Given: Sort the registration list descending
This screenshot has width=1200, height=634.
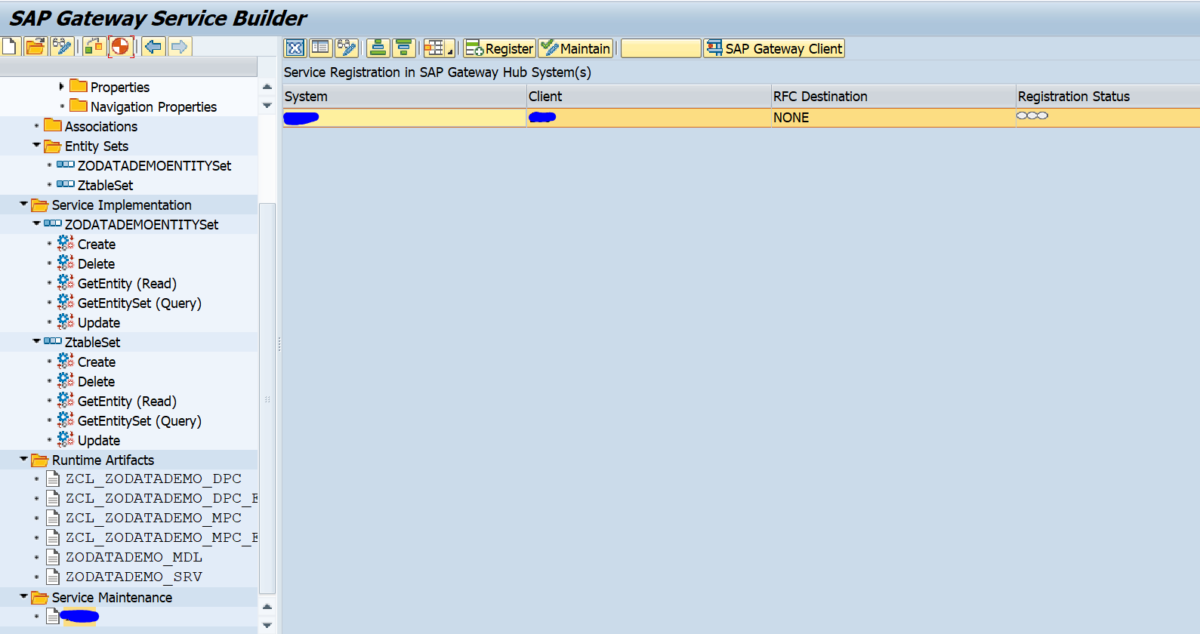Looking at the screenshot, I should pyautogui.click(x=402, y=47).
